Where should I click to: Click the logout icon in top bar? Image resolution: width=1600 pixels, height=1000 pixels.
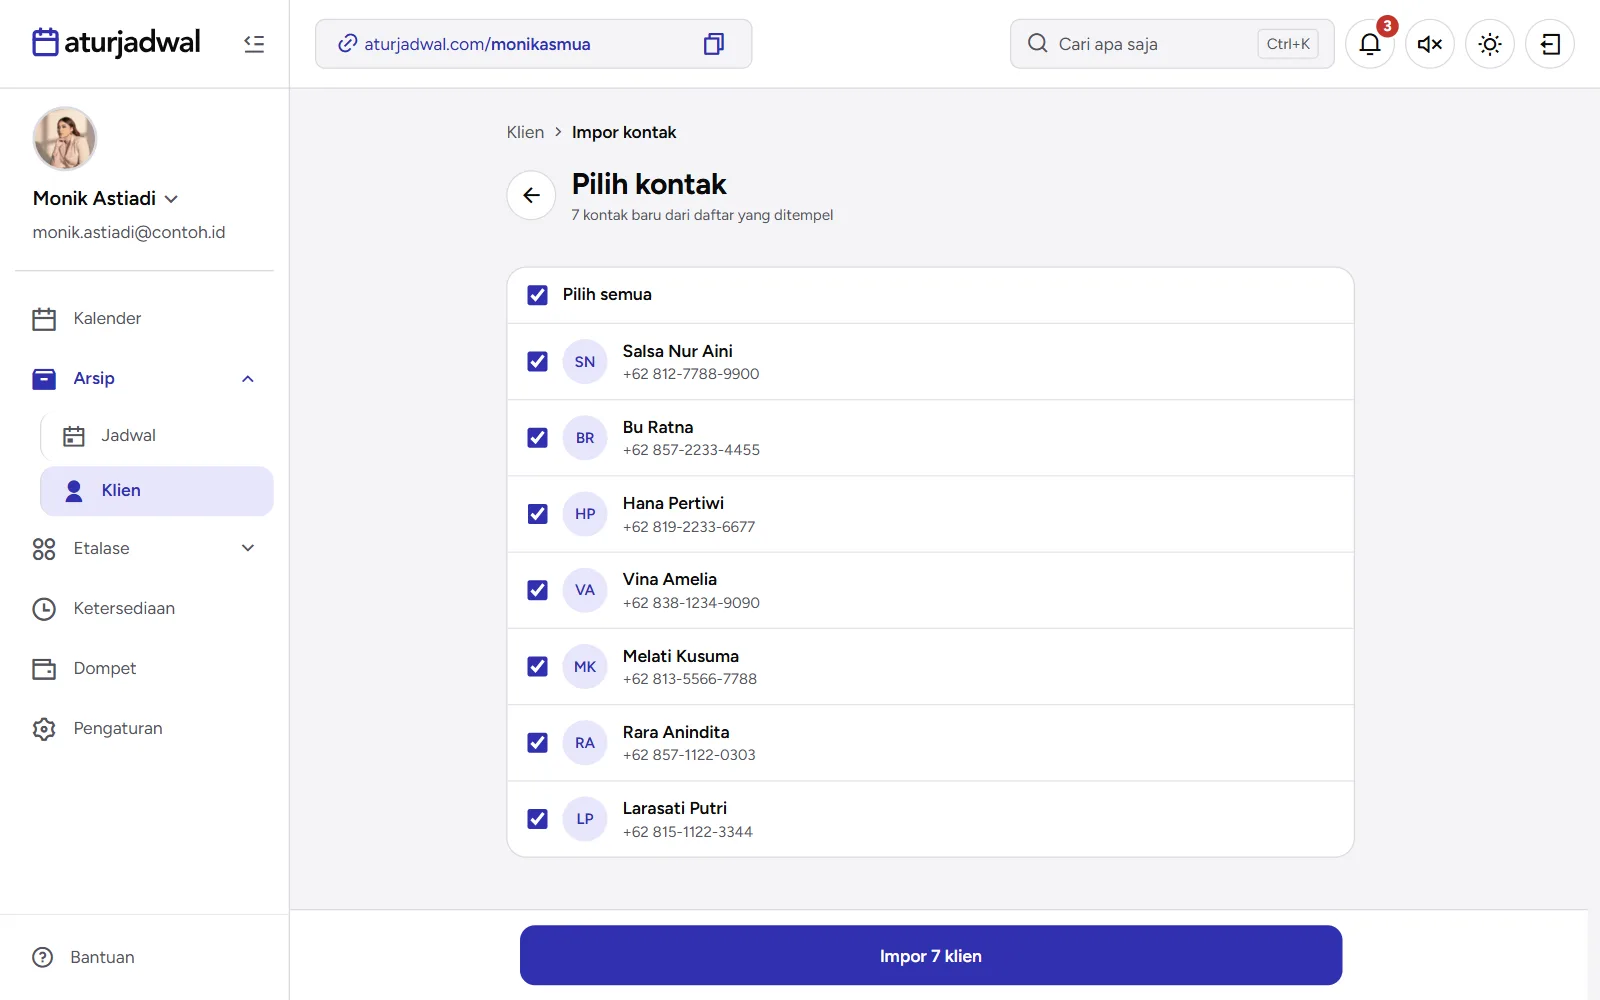click(x=1550, y=44)
